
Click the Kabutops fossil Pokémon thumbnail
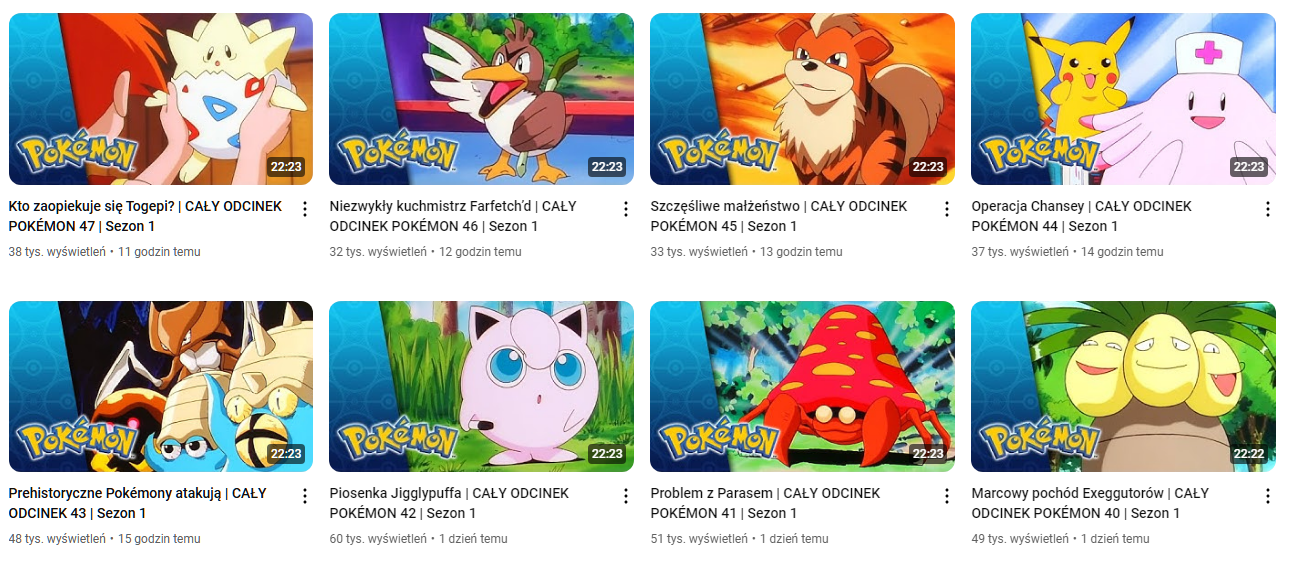161,386
